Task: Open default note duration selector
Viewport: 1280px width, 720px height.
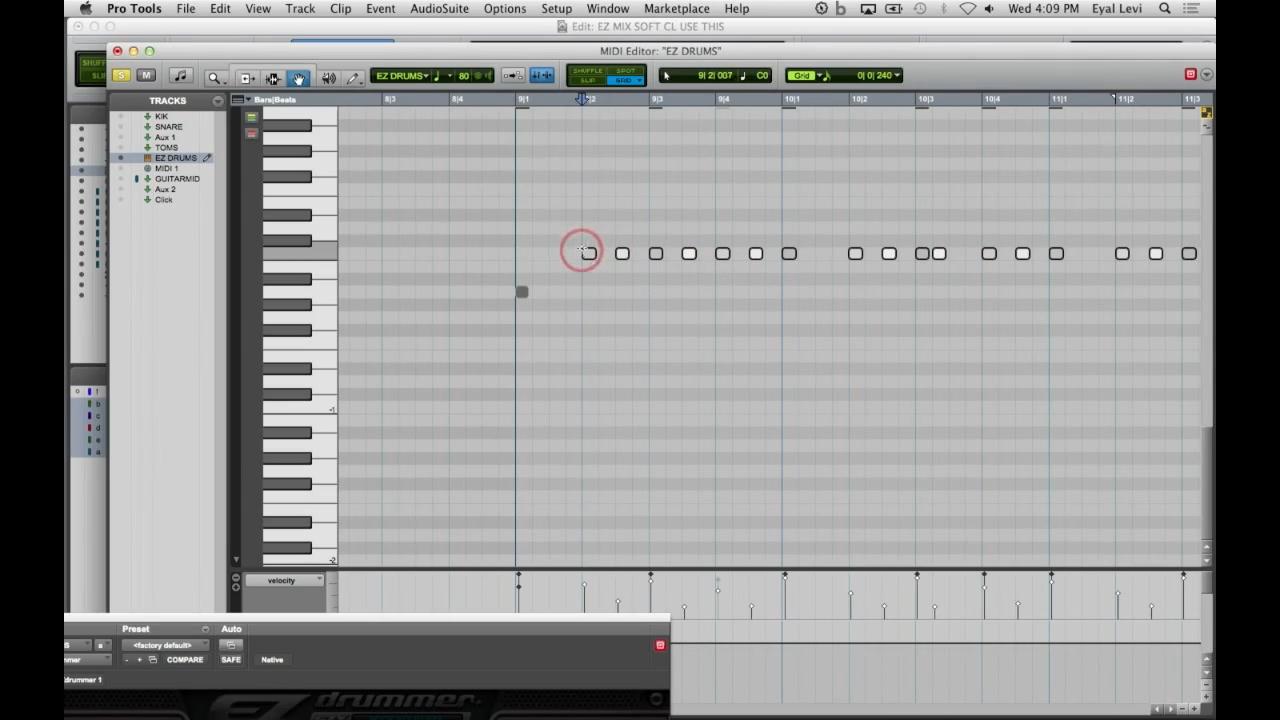Action: (x=441, y=76)
